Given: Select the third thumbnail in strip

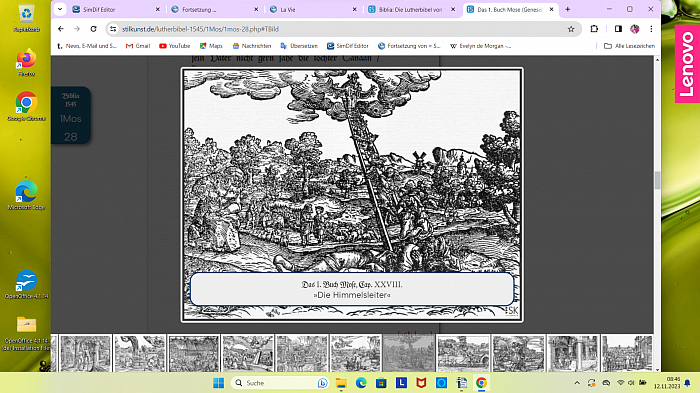Looking at the screenshot, I should tap(194, 353).
